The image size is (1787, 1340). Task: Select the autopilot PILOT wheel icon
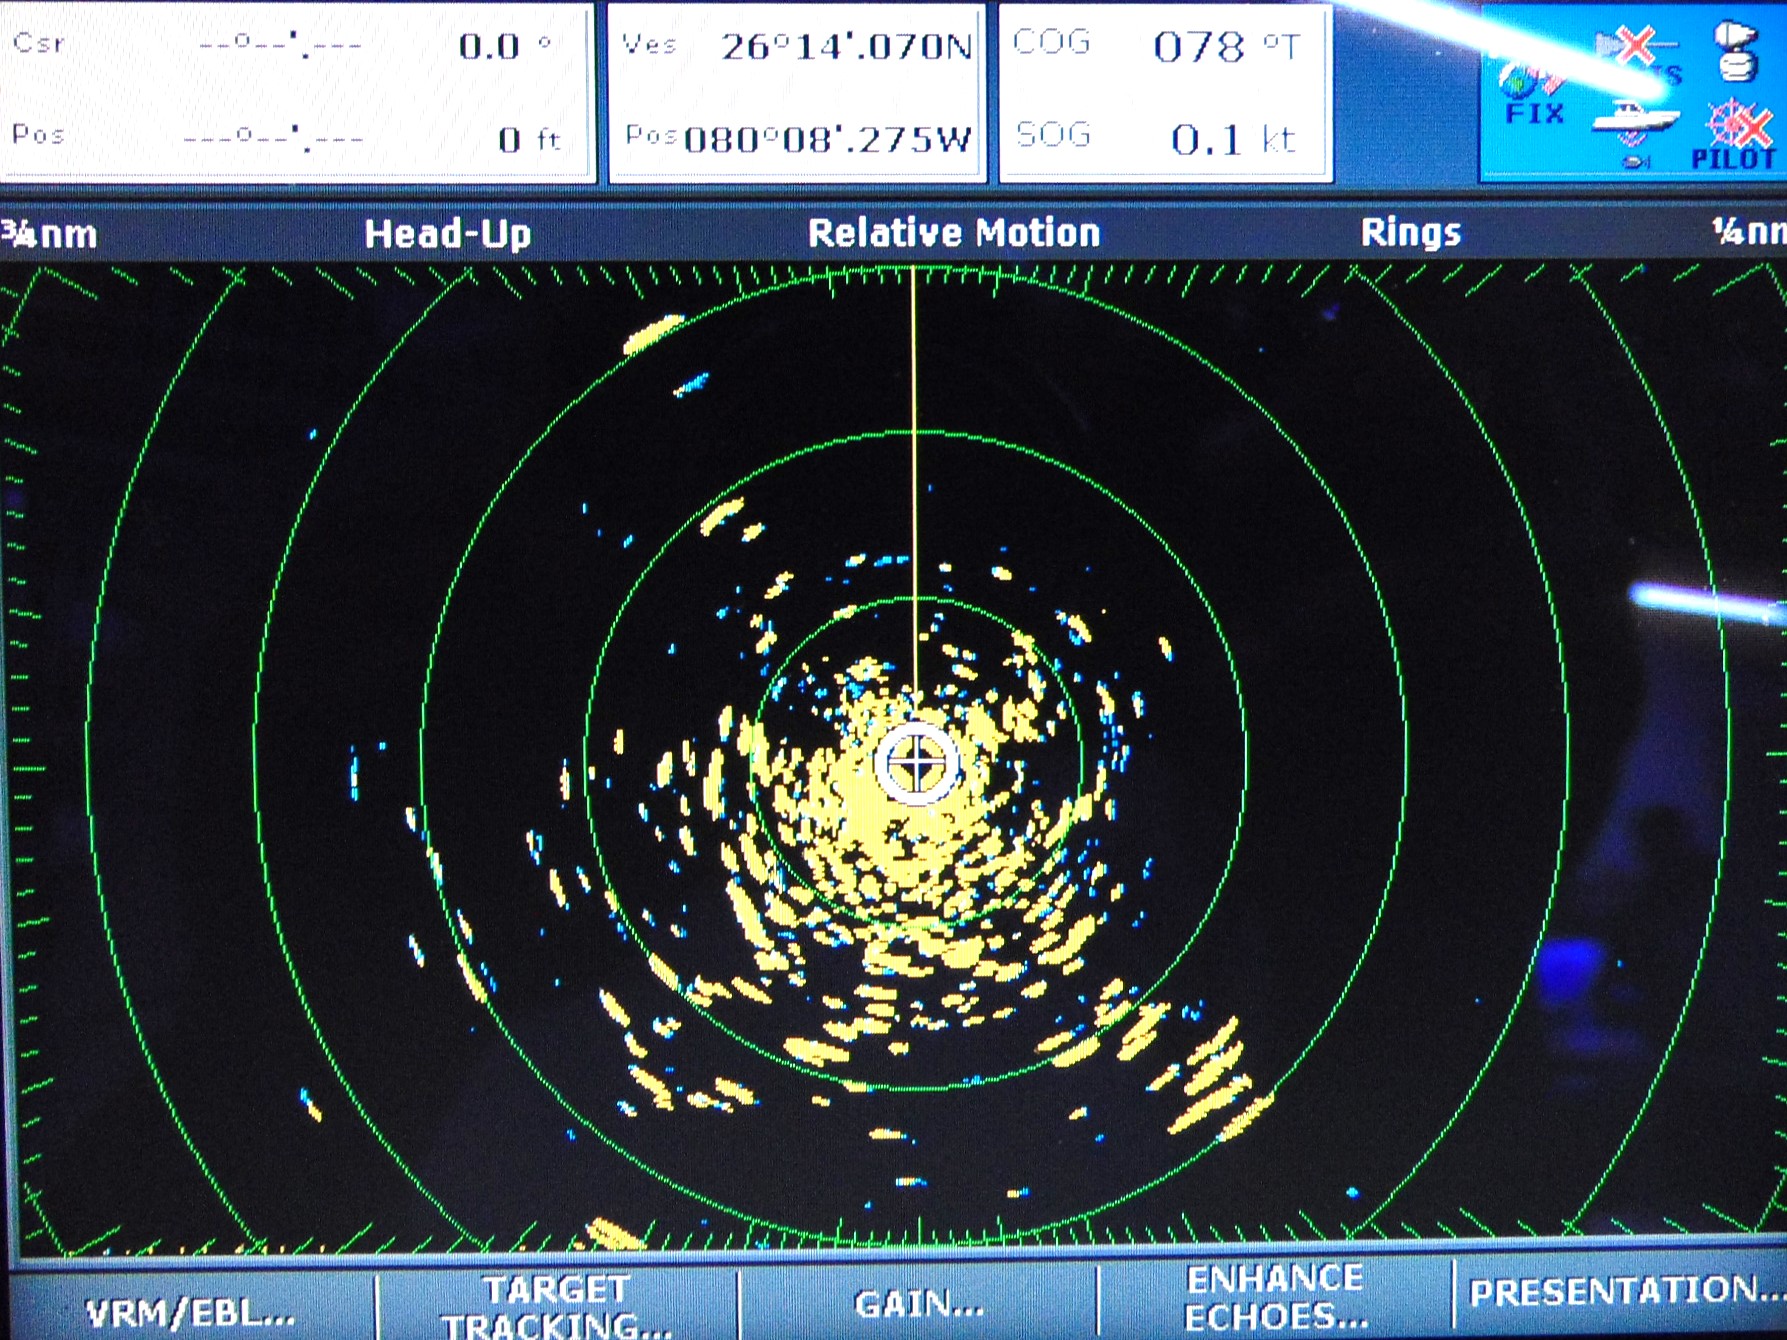(1735, 134)
